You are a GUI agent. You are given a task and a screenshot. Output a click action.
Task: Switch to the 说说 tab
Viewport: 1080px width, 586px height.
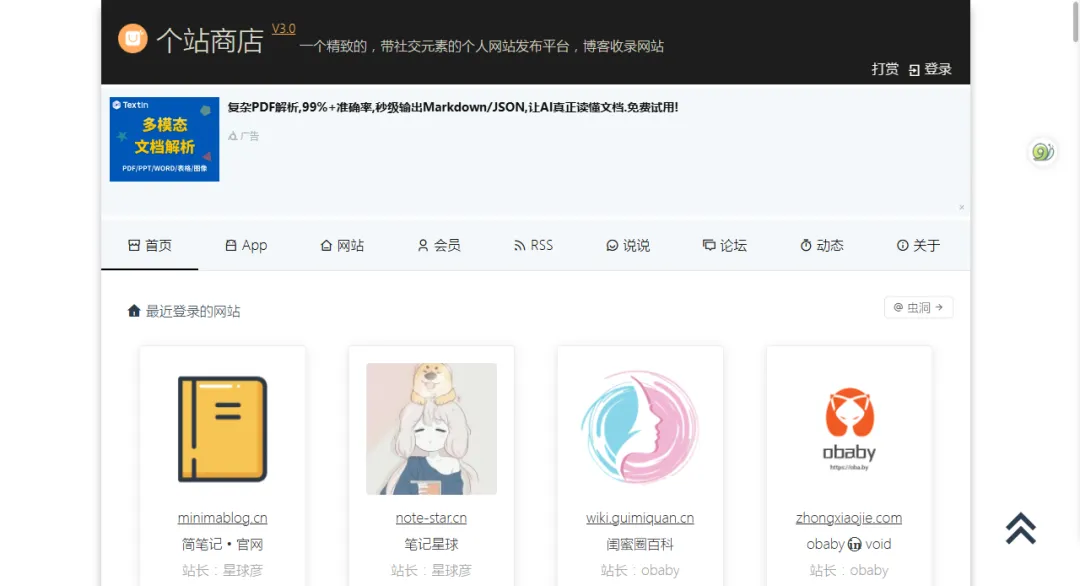click(x=627, y=245)
